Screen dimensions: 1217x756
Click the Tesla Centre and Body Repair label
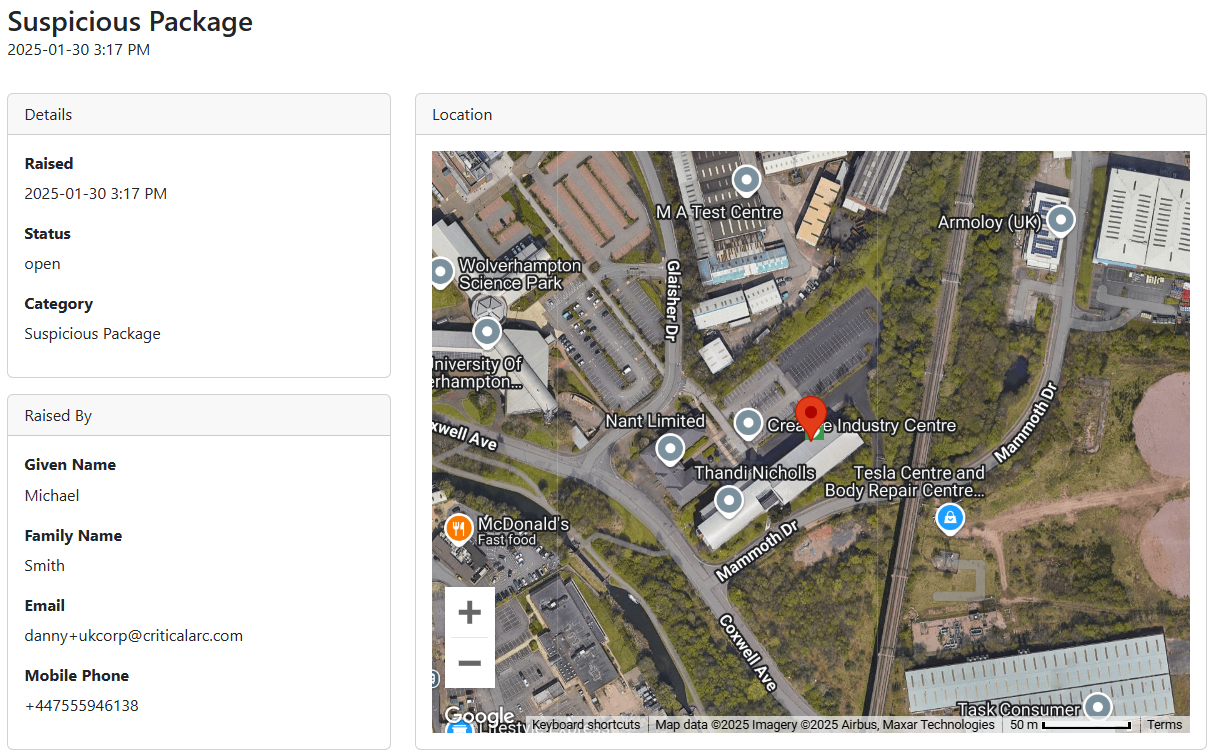pos(904,482)
